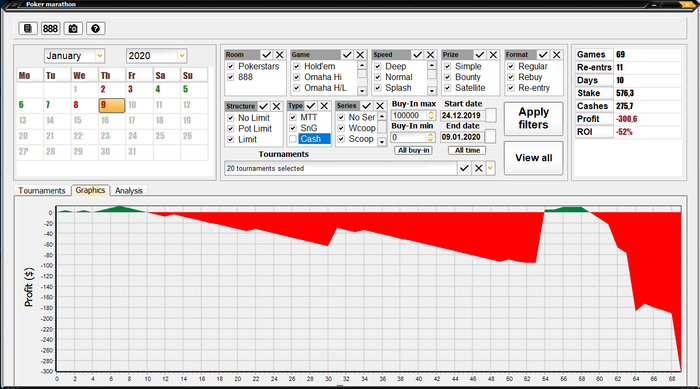Click the '20 tournaments selected' field
Screen dimensions: 700x389
[x=341, y=168]
